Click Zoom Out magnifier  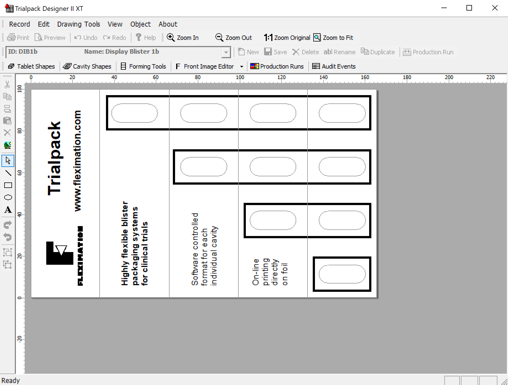coord(233,38)
